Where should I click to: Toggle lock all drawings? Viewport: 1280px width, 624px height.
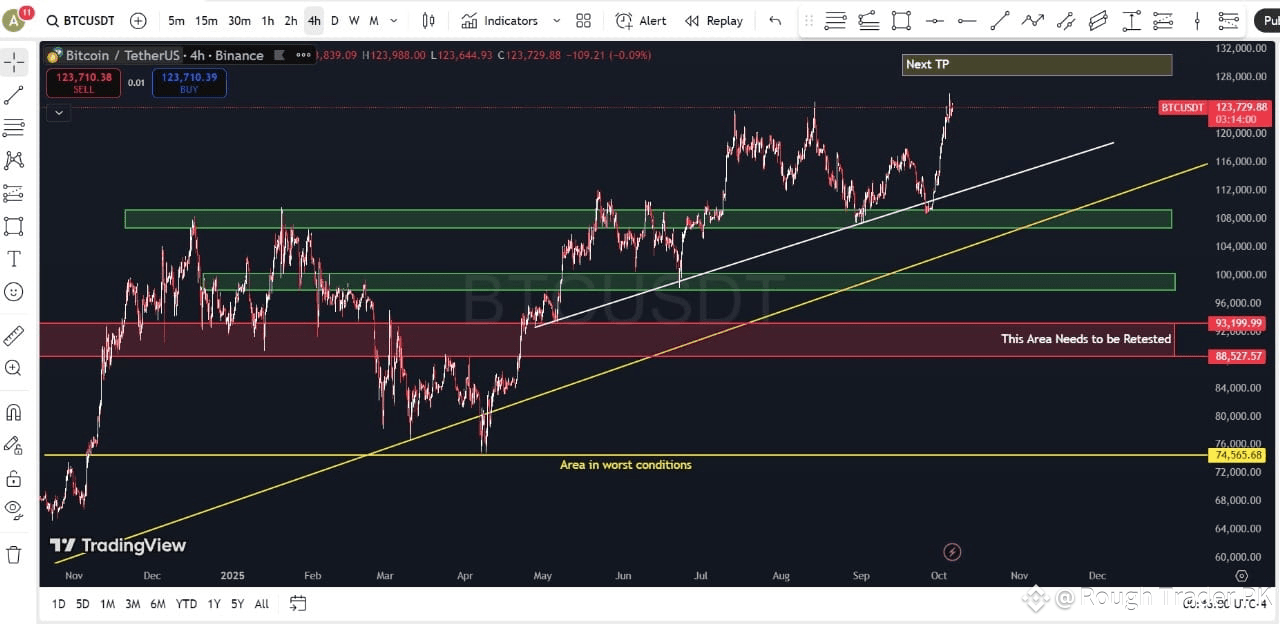(x=14, y=478)
